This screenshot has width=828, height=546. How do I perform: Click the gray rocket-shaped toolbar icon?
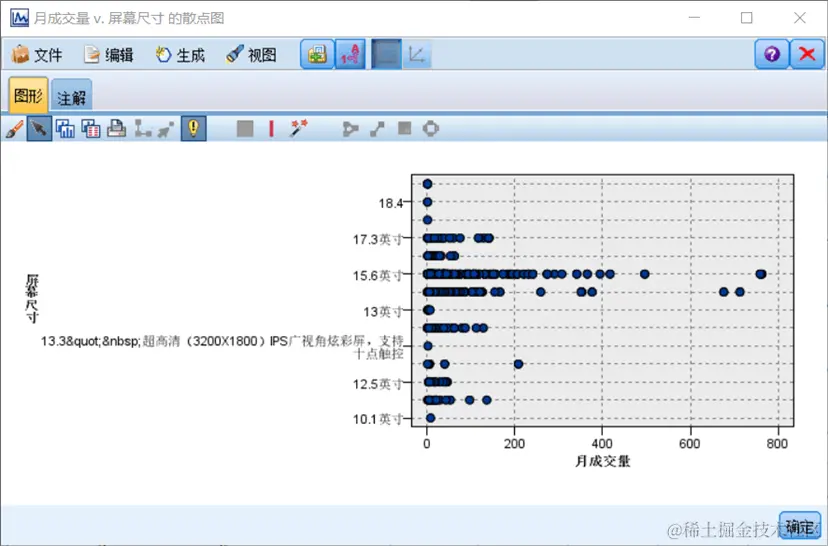[166, 129]
